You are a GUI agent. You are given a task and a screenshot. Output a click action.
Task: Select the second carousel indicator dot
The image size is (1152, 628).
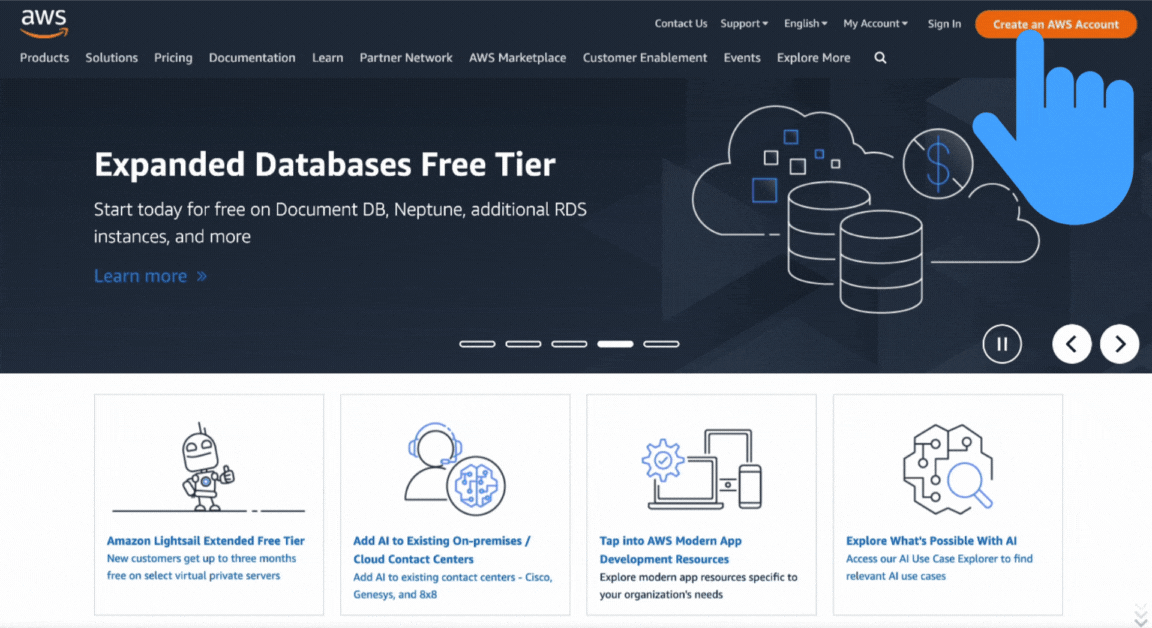click(x=523, y=343)
